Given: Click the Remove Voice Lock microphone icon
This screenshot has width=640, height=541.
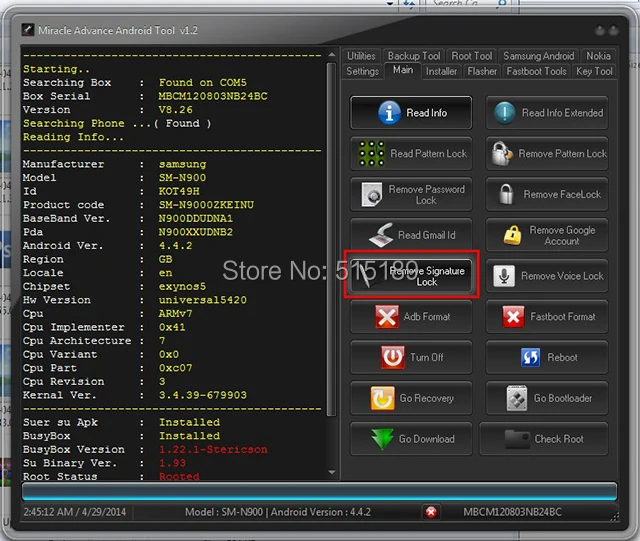Looking at the screenshot, I should coord(504,276).
